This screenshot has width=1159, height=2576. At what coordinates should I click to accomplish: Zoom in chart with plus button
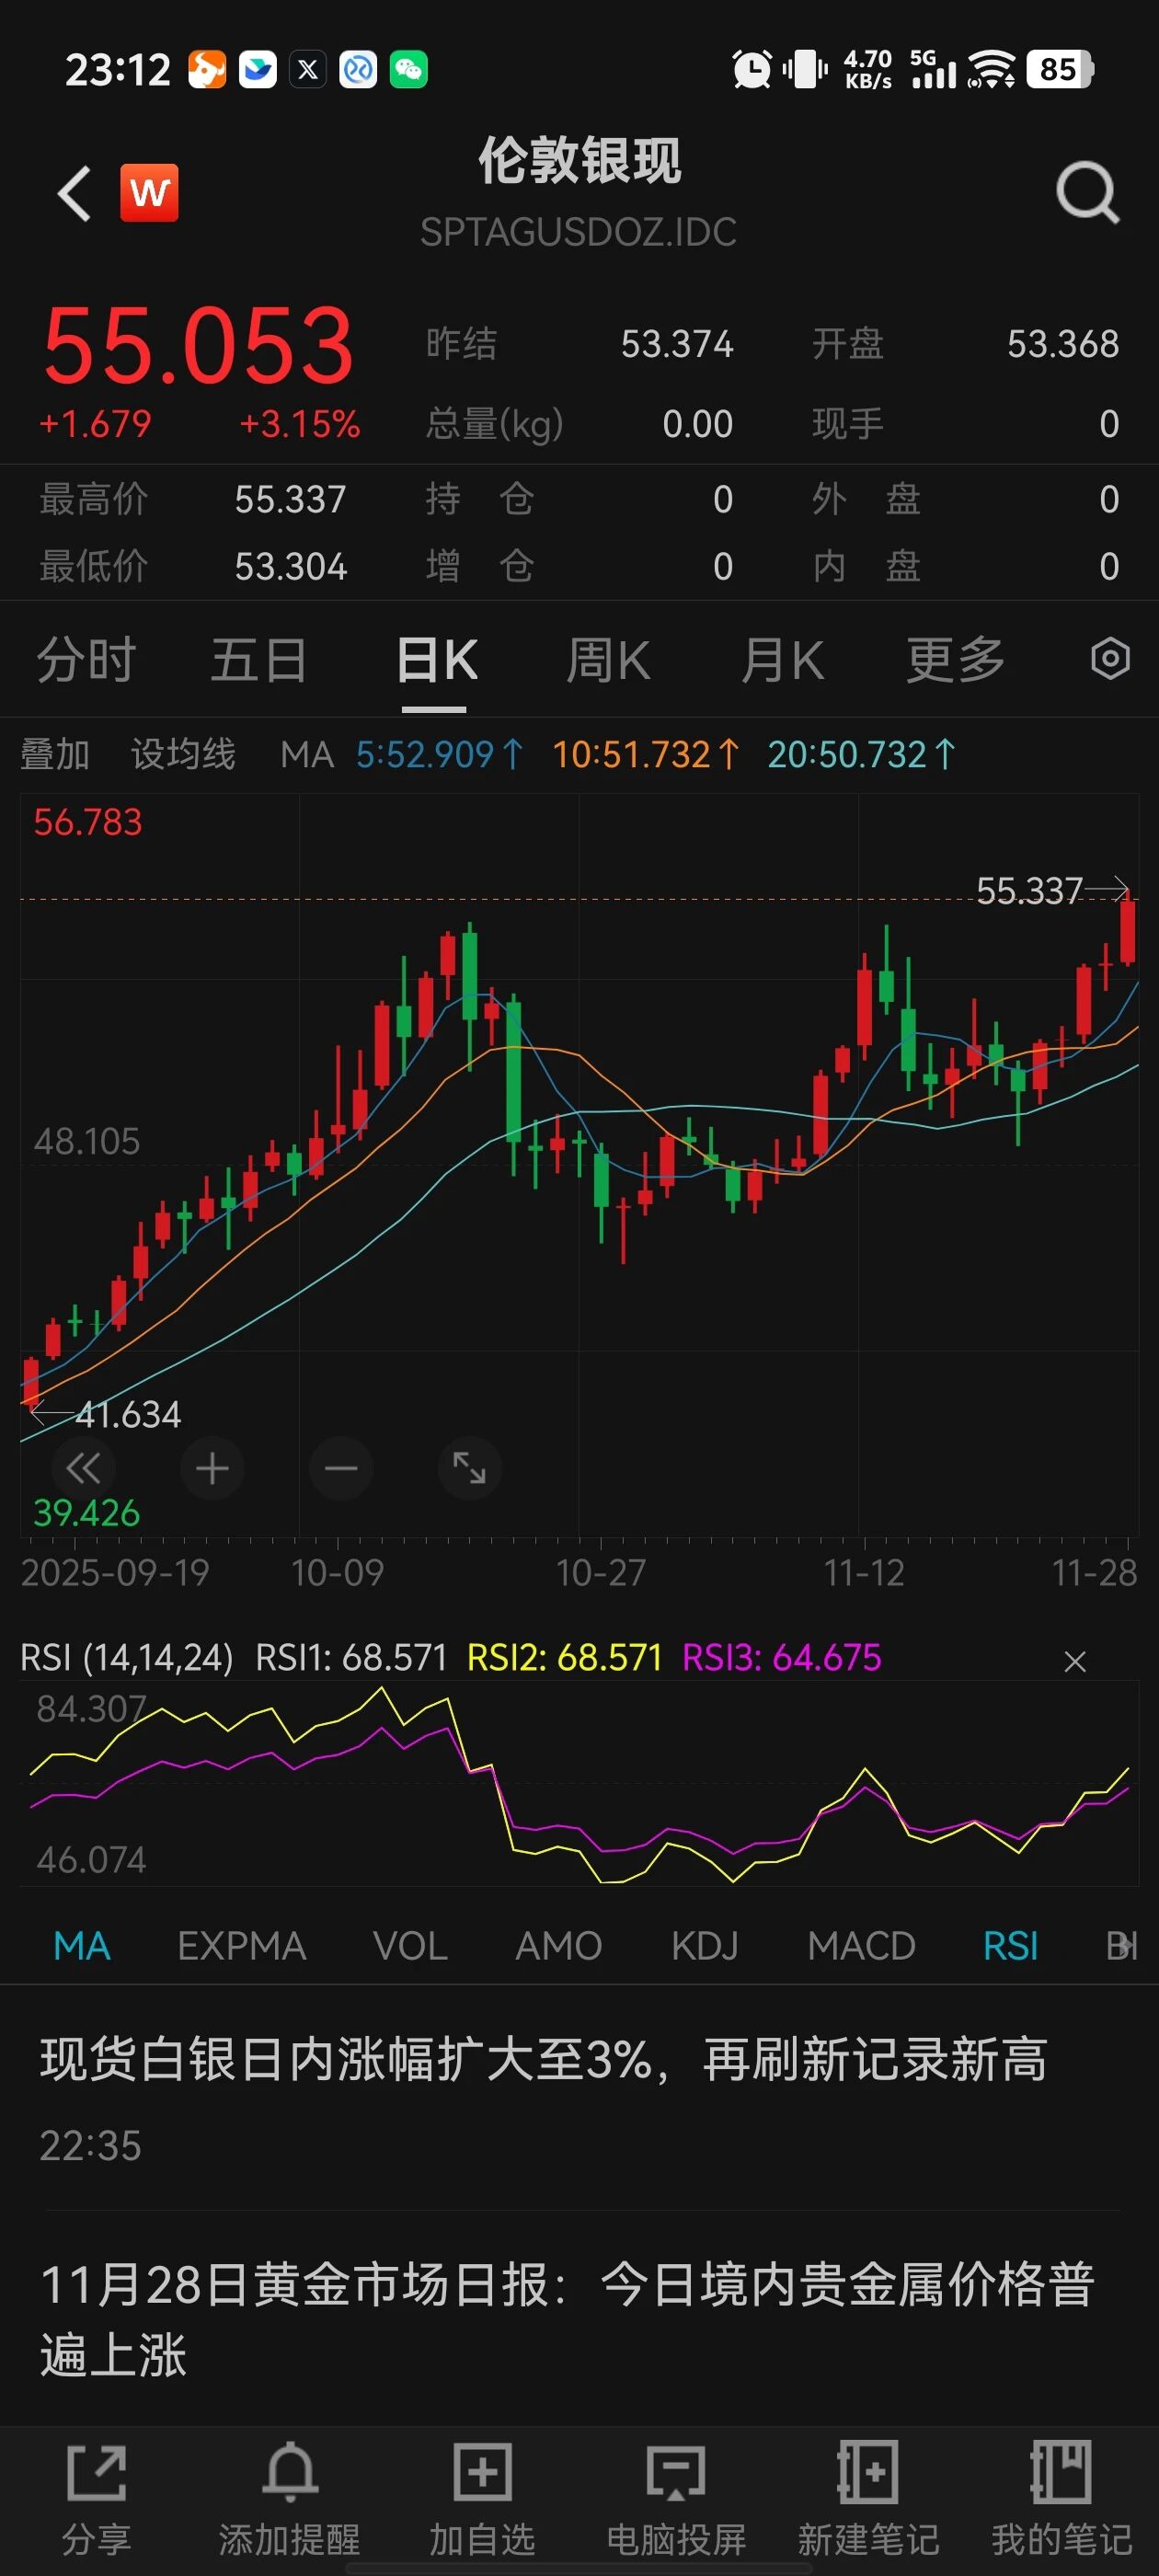(212, 1468)
